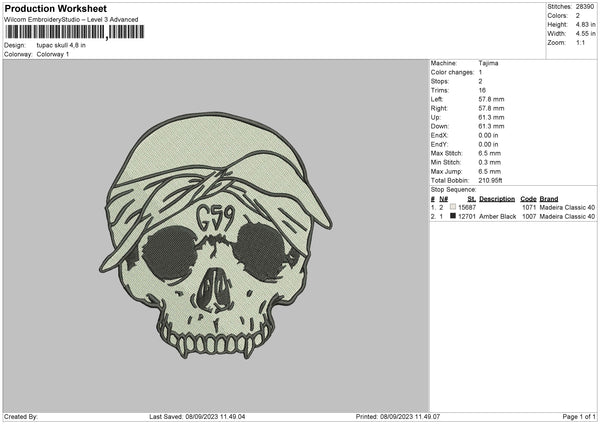Click the Colors value 2
Screen dimensions: 600x424
[577, 16]
